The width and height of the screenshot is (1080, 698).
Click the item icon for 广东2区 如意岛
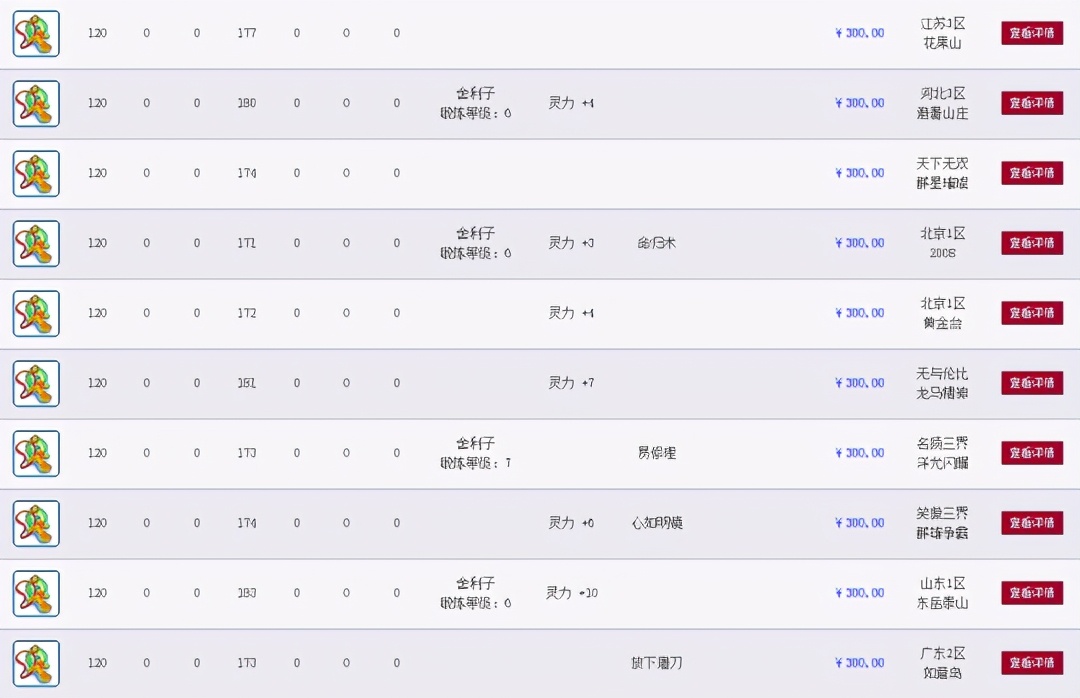(x=36, y=663)
